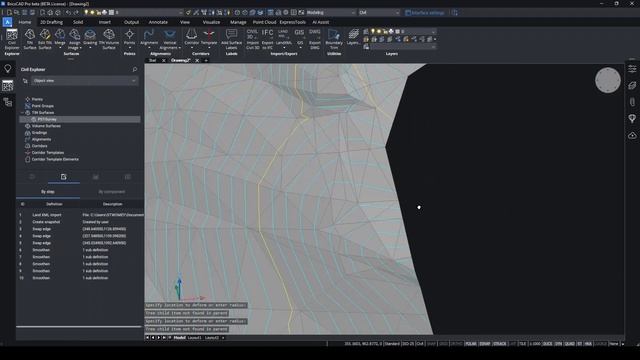640x360 pixels.
Task: Click the Description column header
Action: pyautogui.click(x=113, y=204)
